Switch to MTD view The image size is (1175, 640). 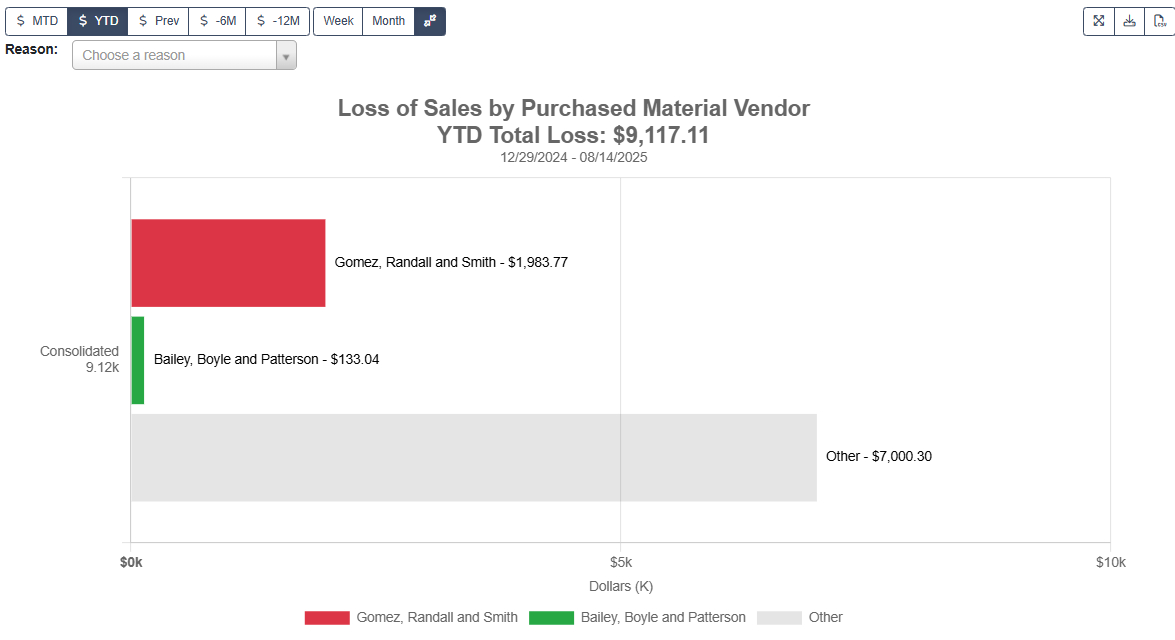(x=36, y=20)
